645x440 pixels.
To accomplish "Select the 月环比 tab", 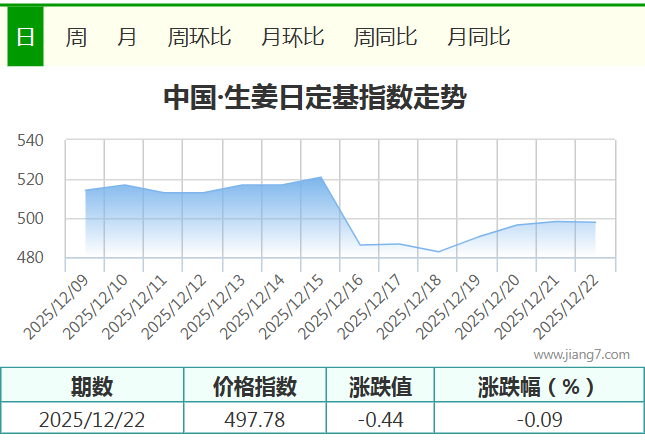I will tap(293, 37).
